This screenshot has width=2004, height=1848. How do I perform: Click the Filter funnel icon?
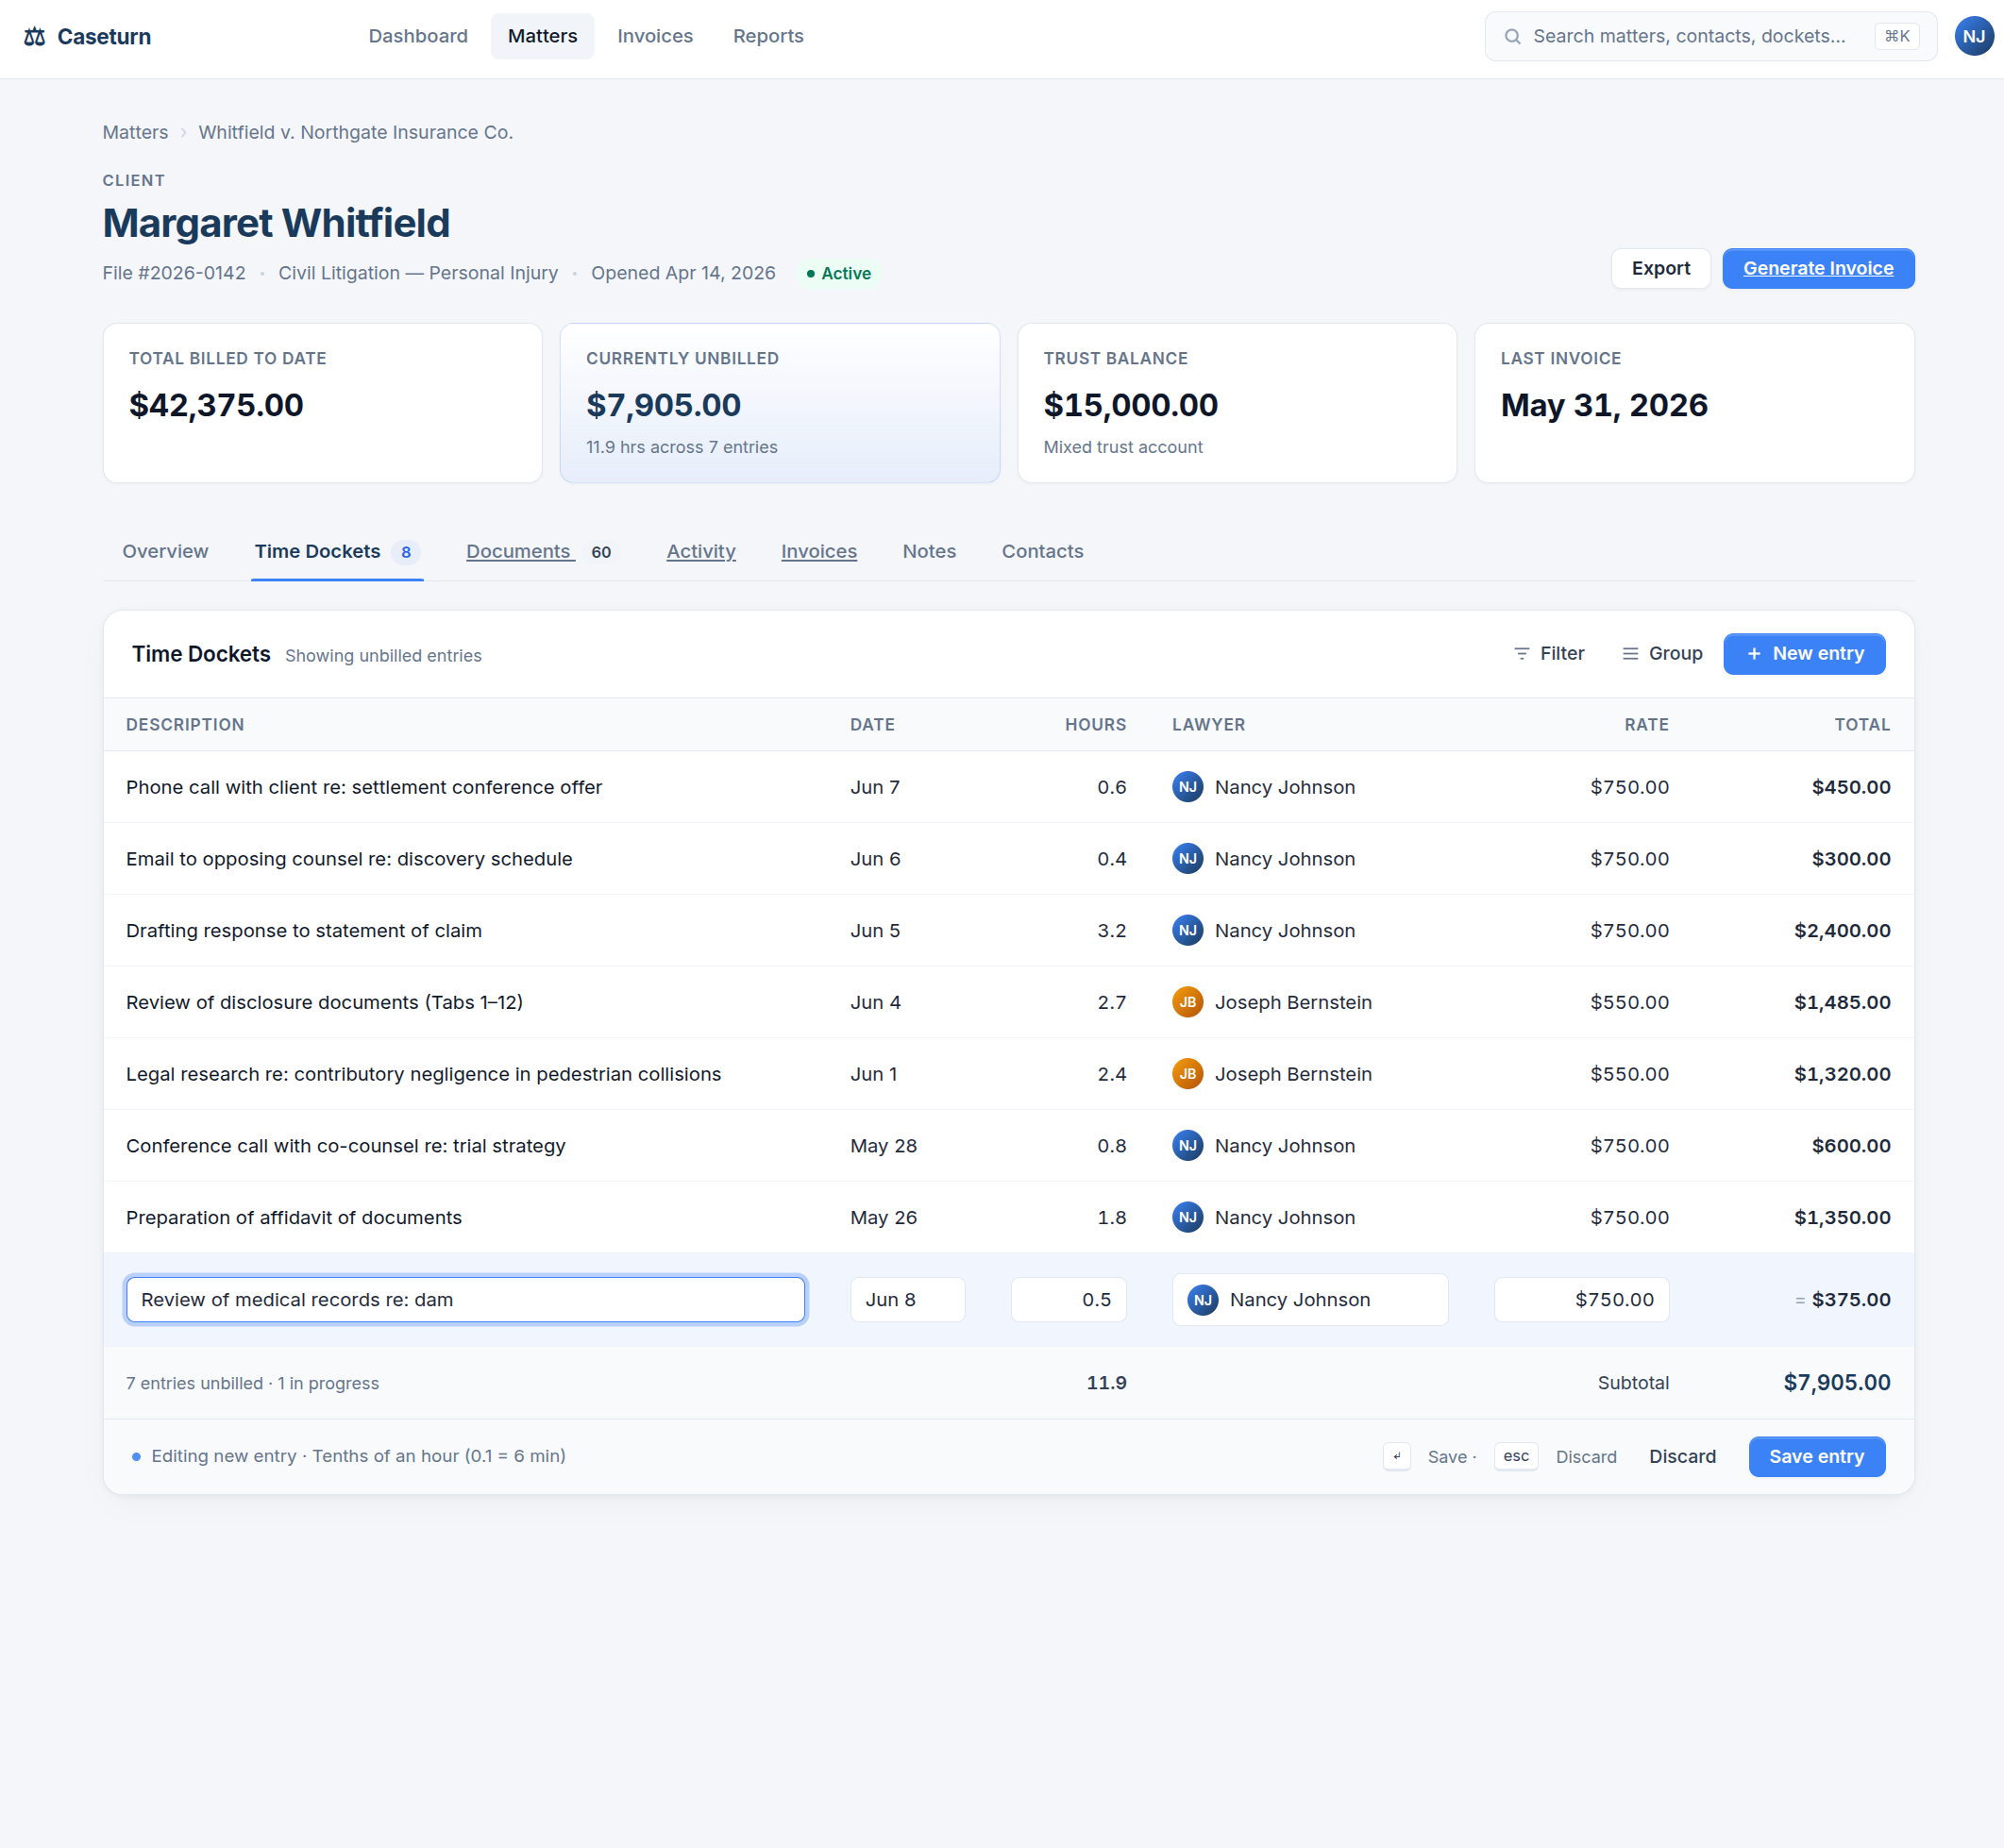pos(1521,654)
